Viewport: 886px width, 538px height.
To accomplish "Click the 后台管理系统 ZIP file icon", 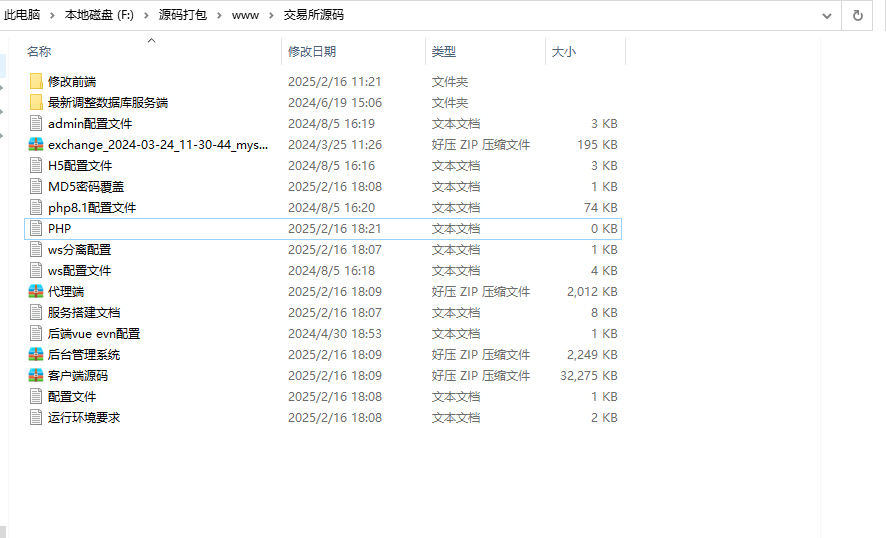I will [36, 354].
